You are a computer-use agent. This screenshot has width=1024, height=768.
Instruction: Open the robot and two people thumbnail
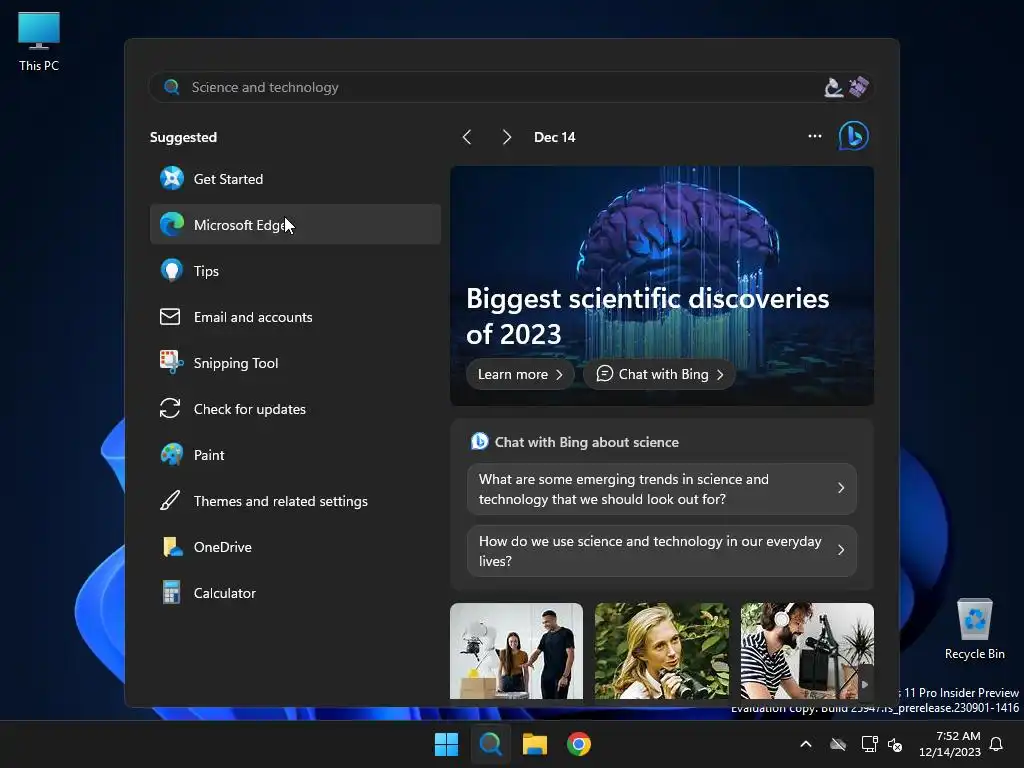[516, 651]
